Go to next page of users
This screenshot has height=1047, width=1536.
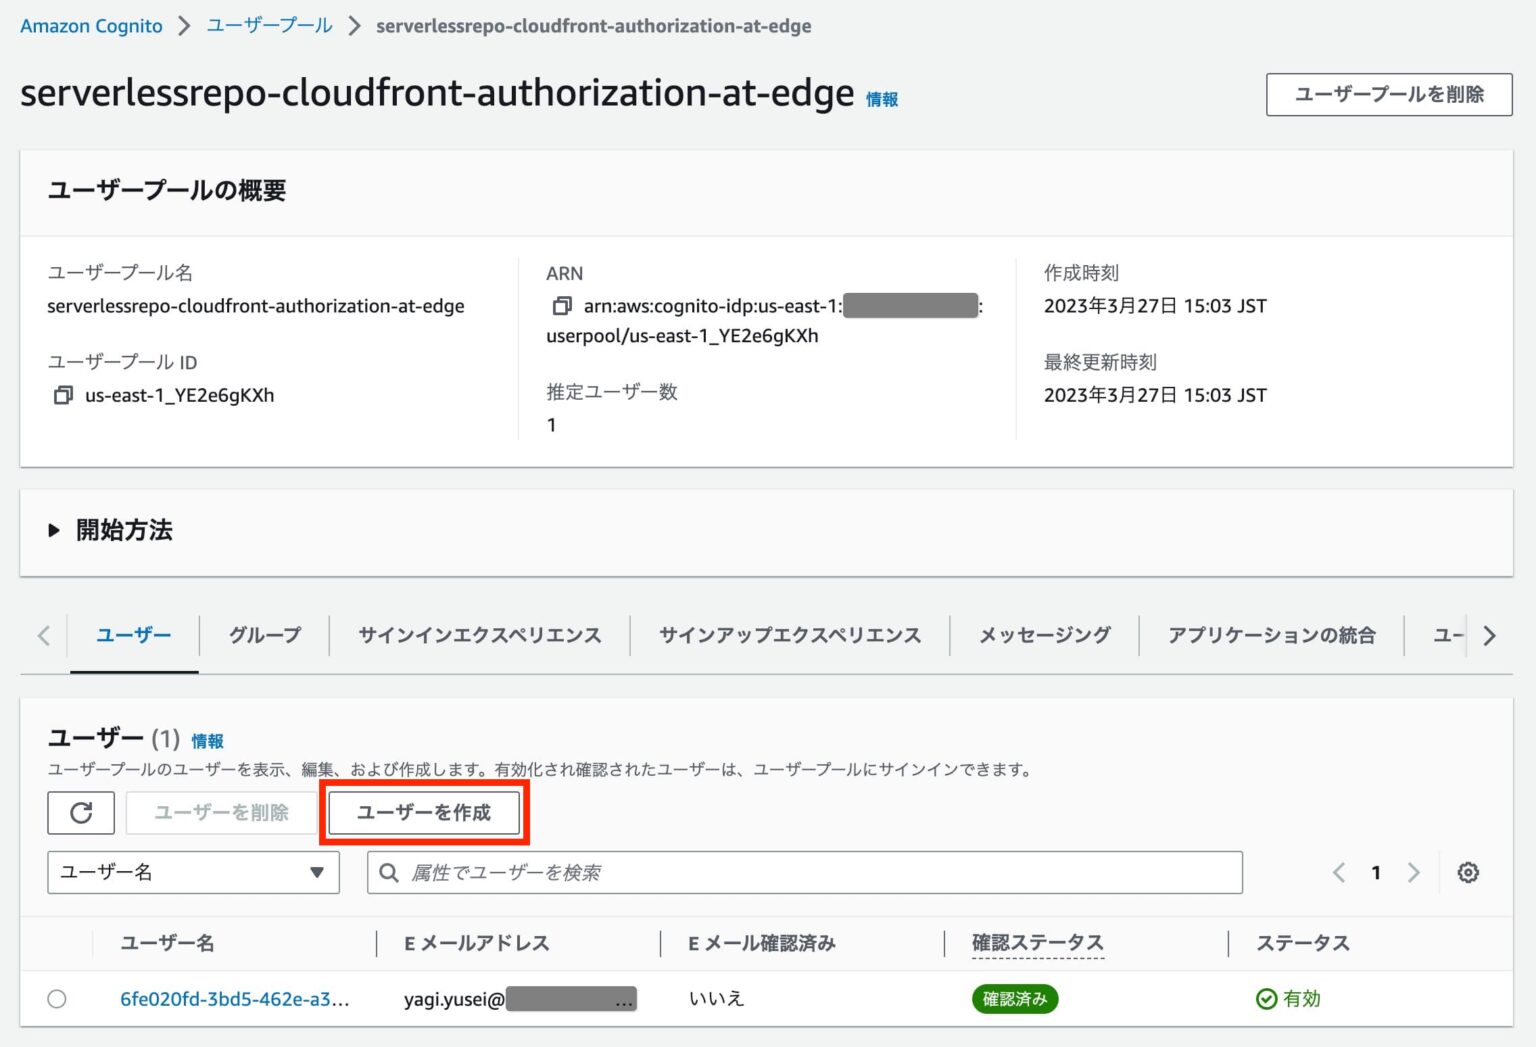click(1413, 872)
